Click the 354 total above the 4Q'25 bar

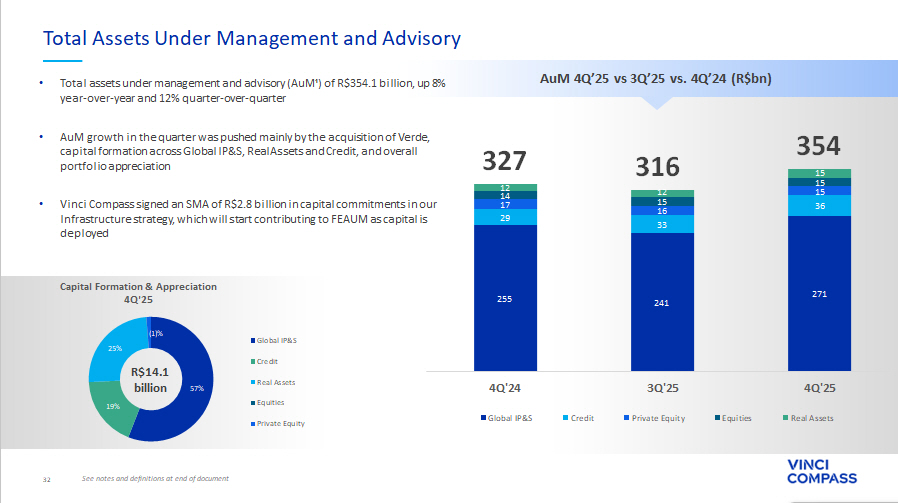[819, 146]
